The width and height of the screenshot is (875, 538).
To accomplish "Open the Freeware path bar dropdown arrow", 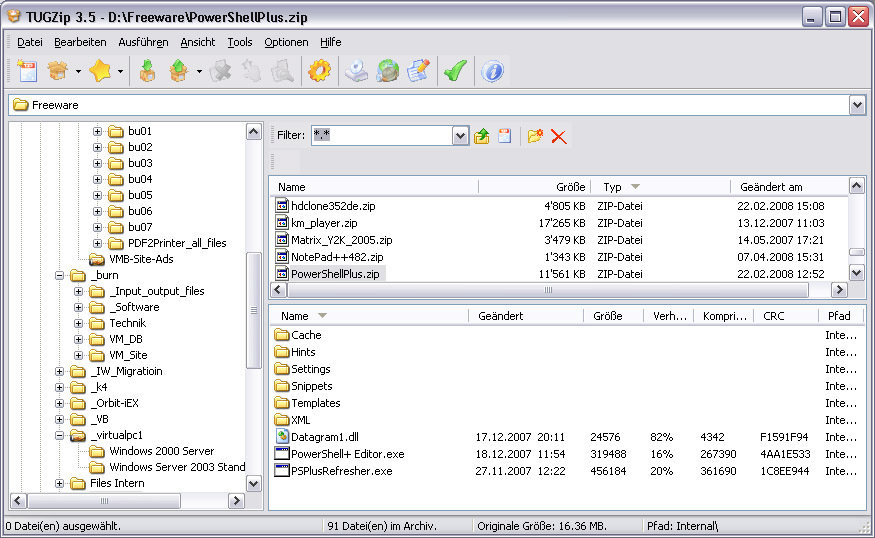I will point(857,105).
